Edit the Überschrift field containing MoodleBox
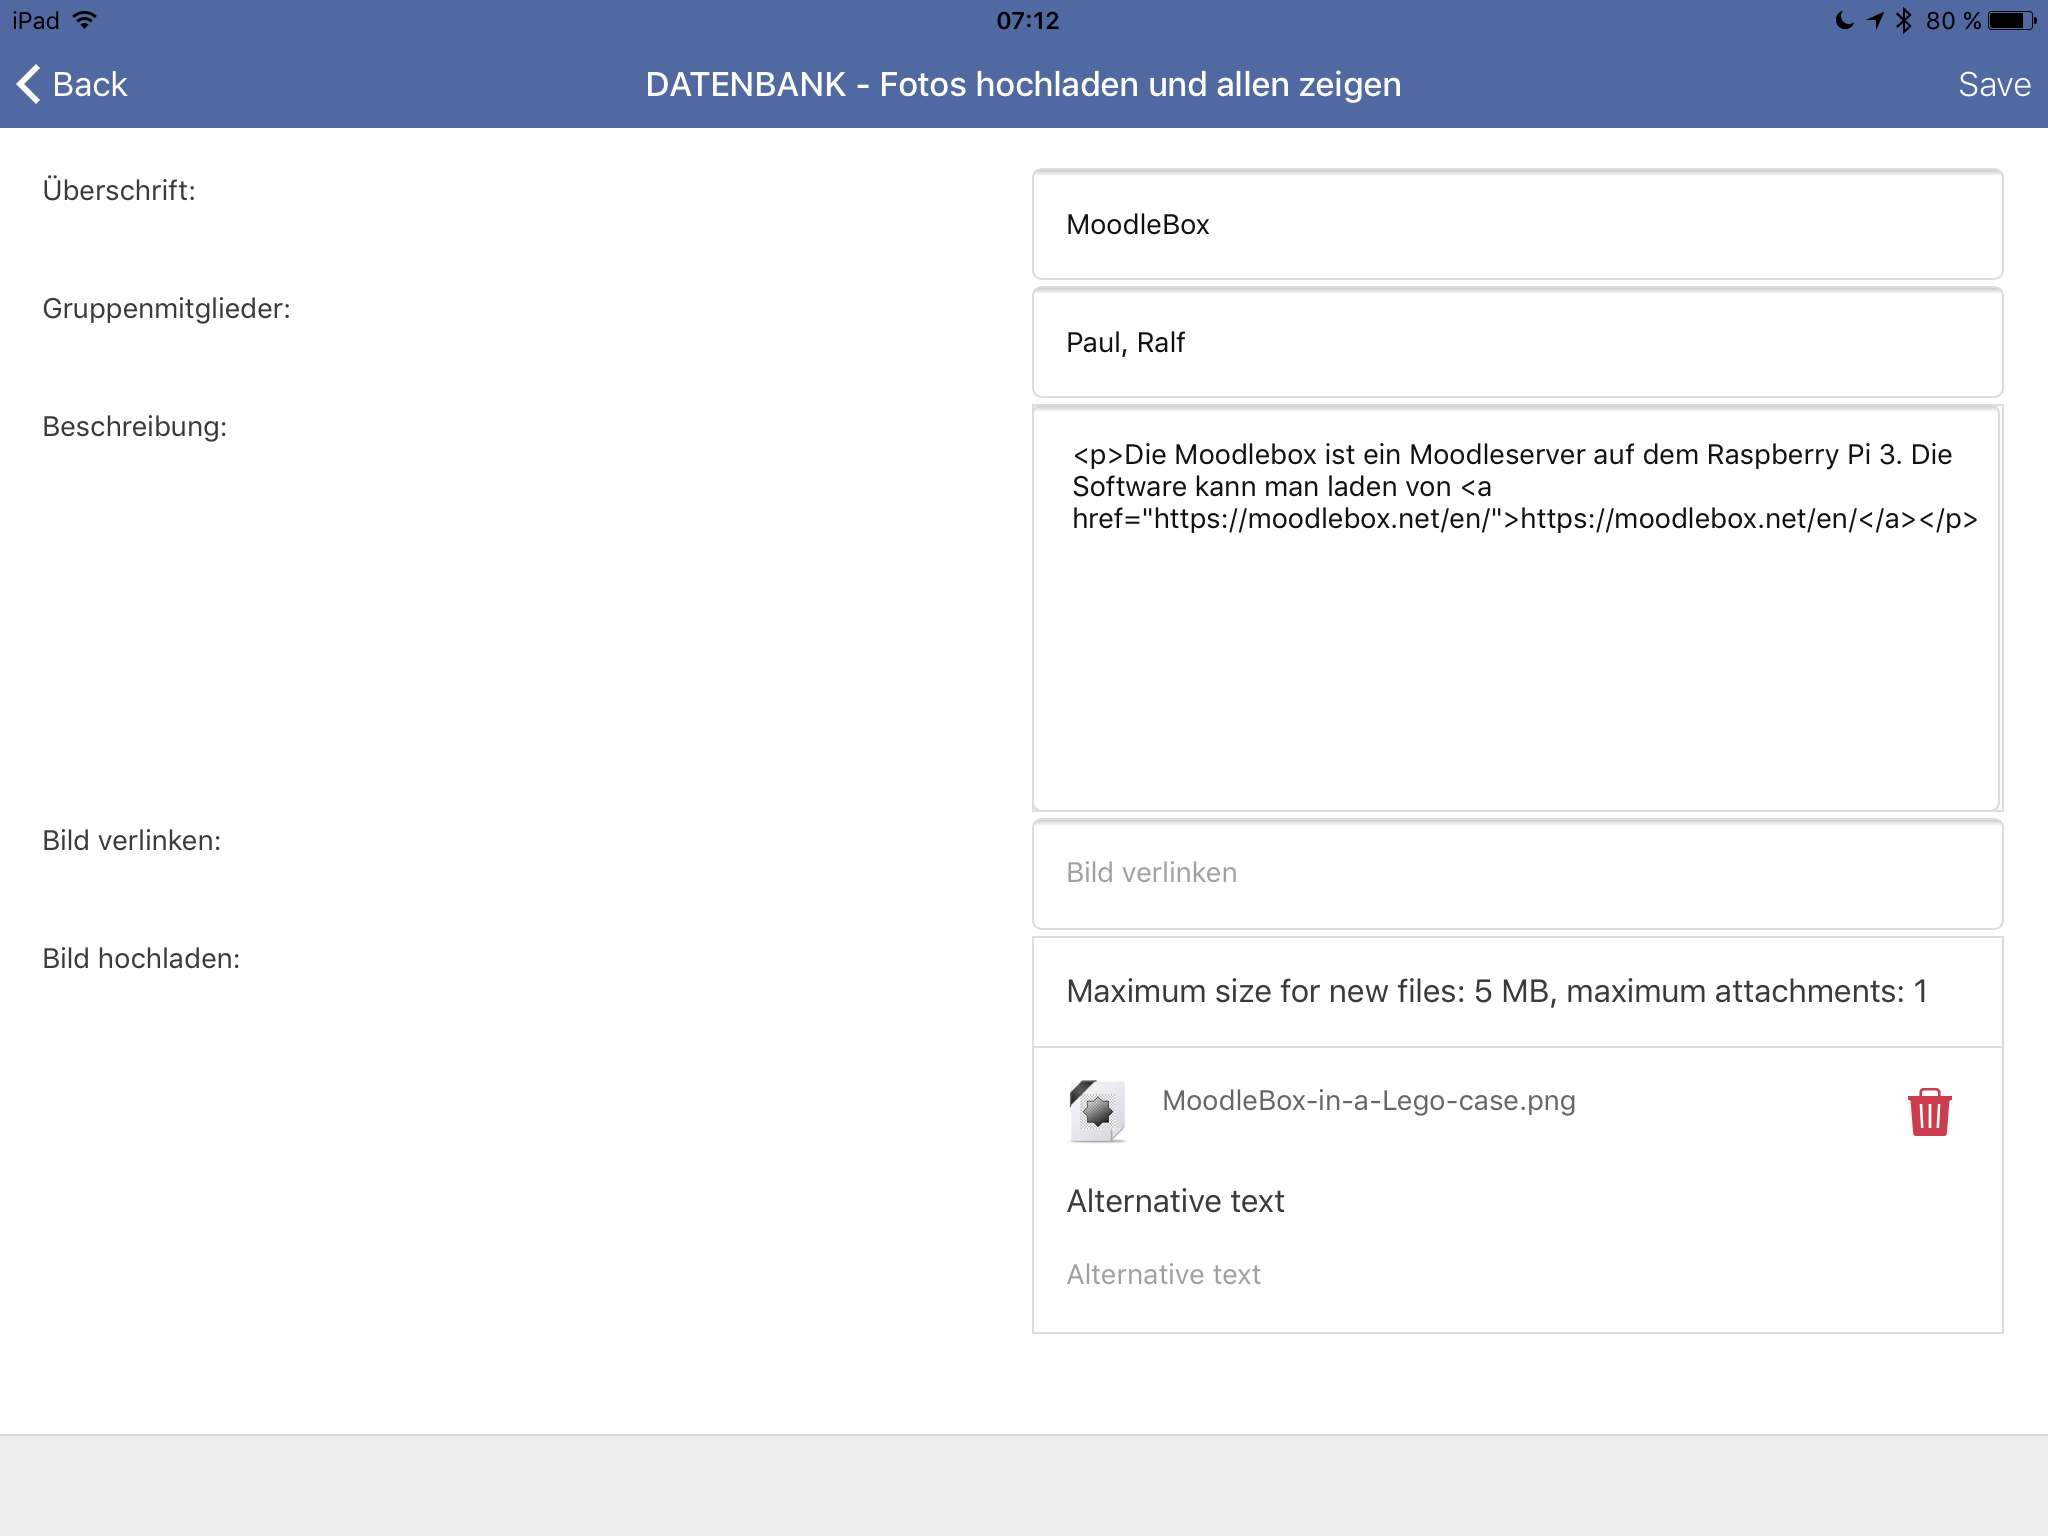 click(x=1517, y=224)
